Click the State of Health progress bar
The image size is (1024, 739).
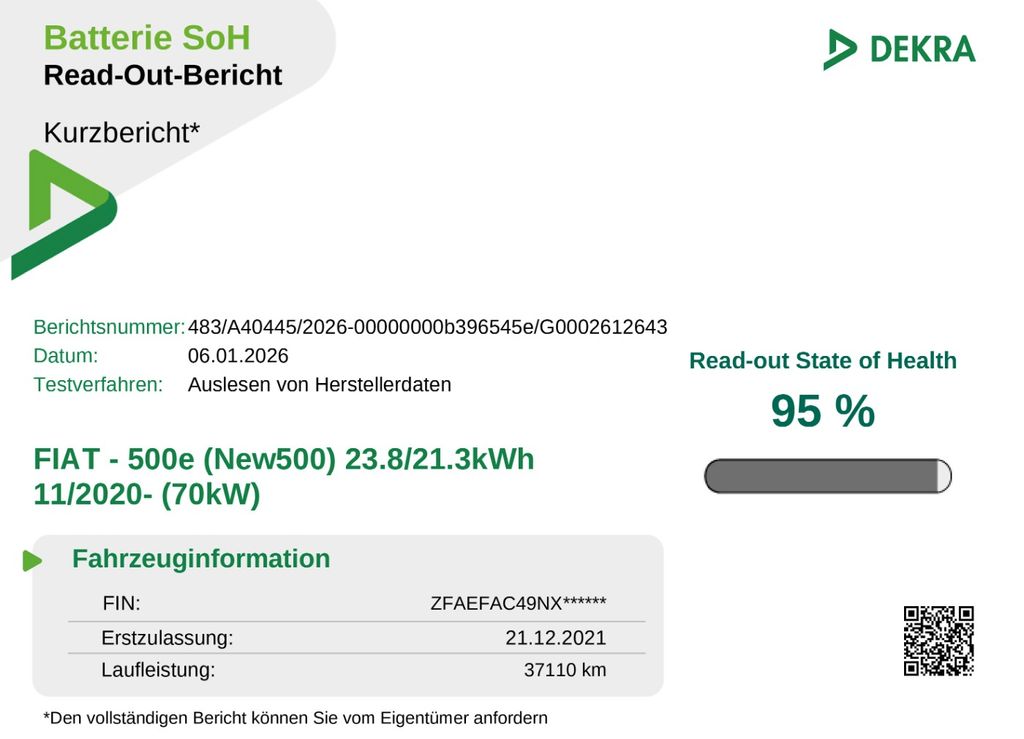[827, 476]
